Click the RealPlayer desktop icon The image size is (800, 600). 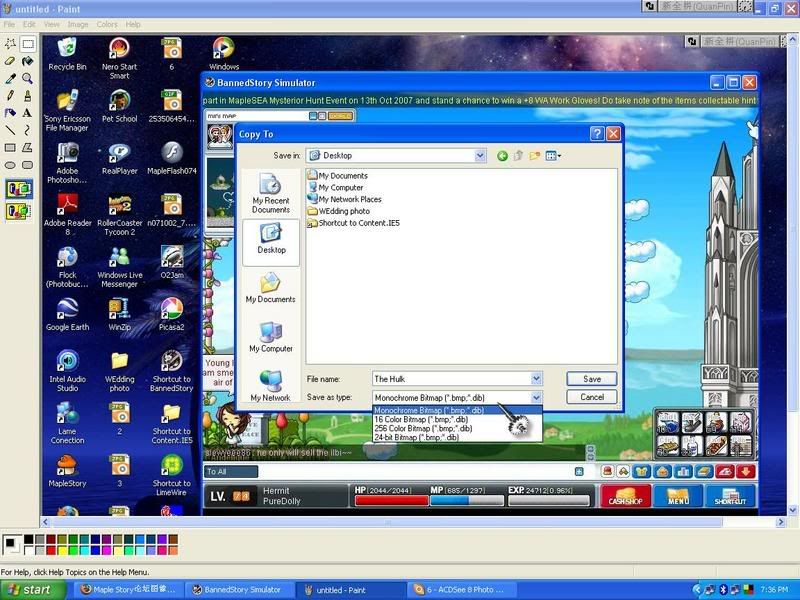pos(119,159)
